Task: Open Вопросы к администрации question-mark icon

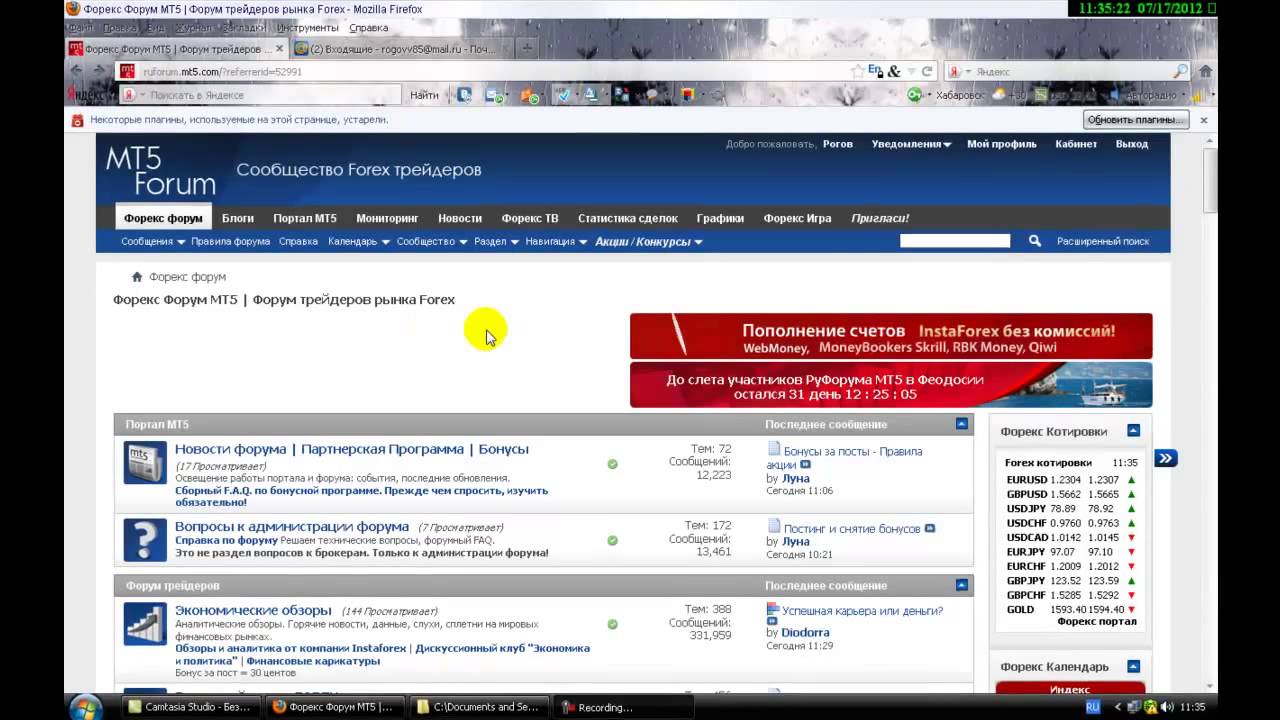Action: pyautogui.click(x=145, y=540)
